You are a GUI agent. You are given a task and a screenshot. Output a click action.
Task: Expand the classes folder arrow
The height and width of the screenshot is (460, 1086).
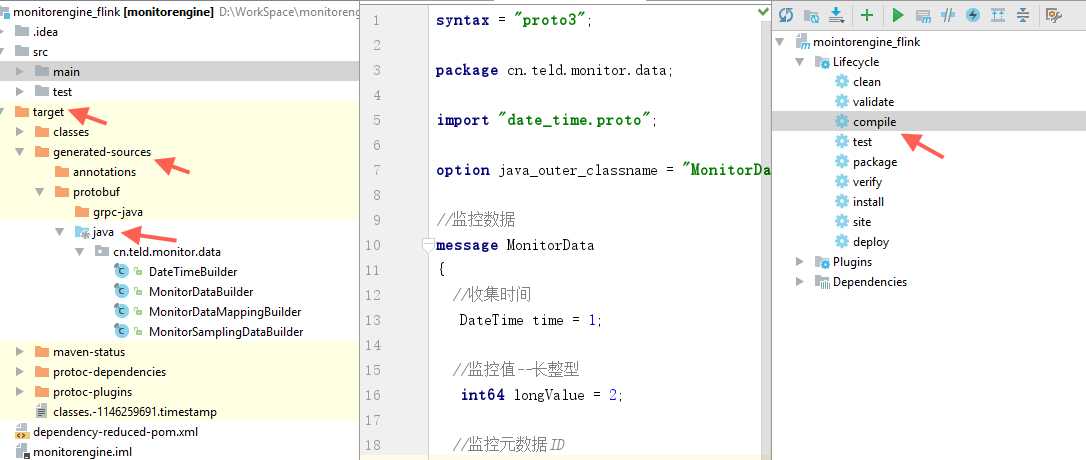[x=19, y=132]
